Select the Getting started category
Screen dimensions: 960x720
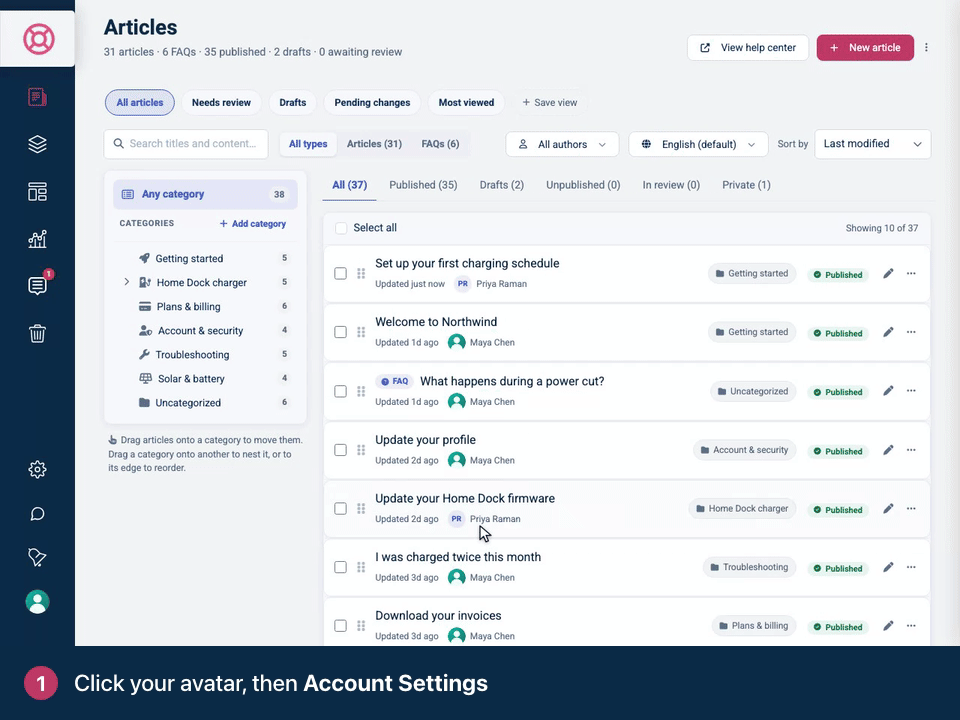tap(205, 258)
